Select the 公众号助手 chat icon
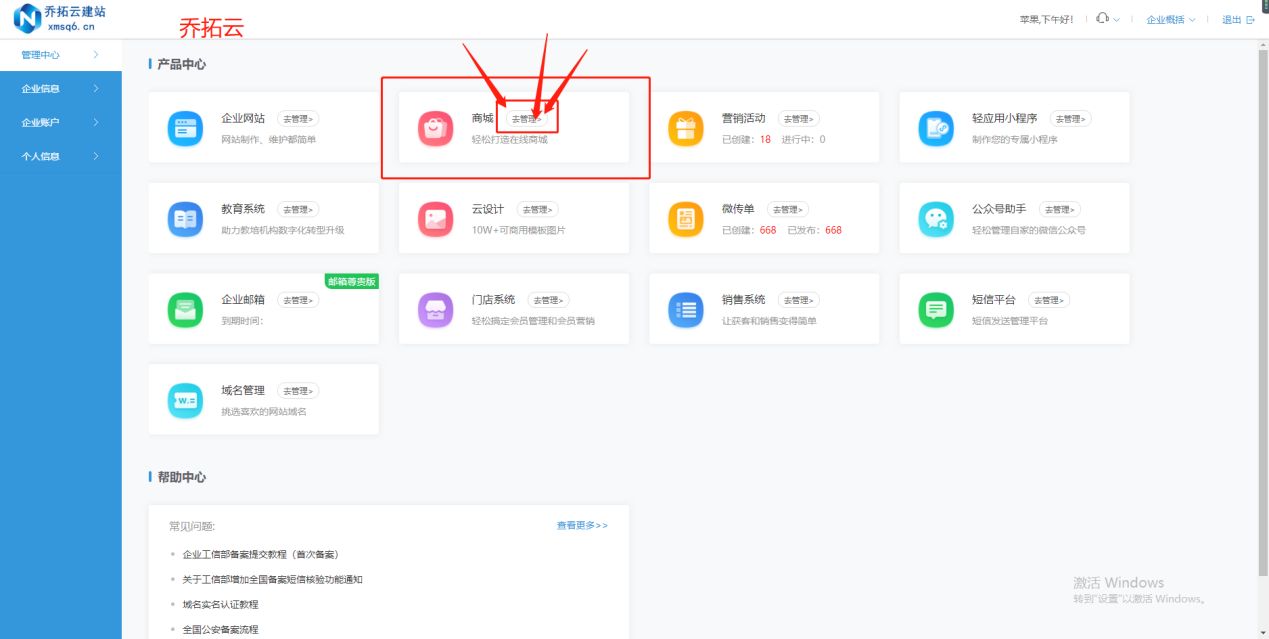This screenshot has height=639, width=1269. (x=934, y=218)
